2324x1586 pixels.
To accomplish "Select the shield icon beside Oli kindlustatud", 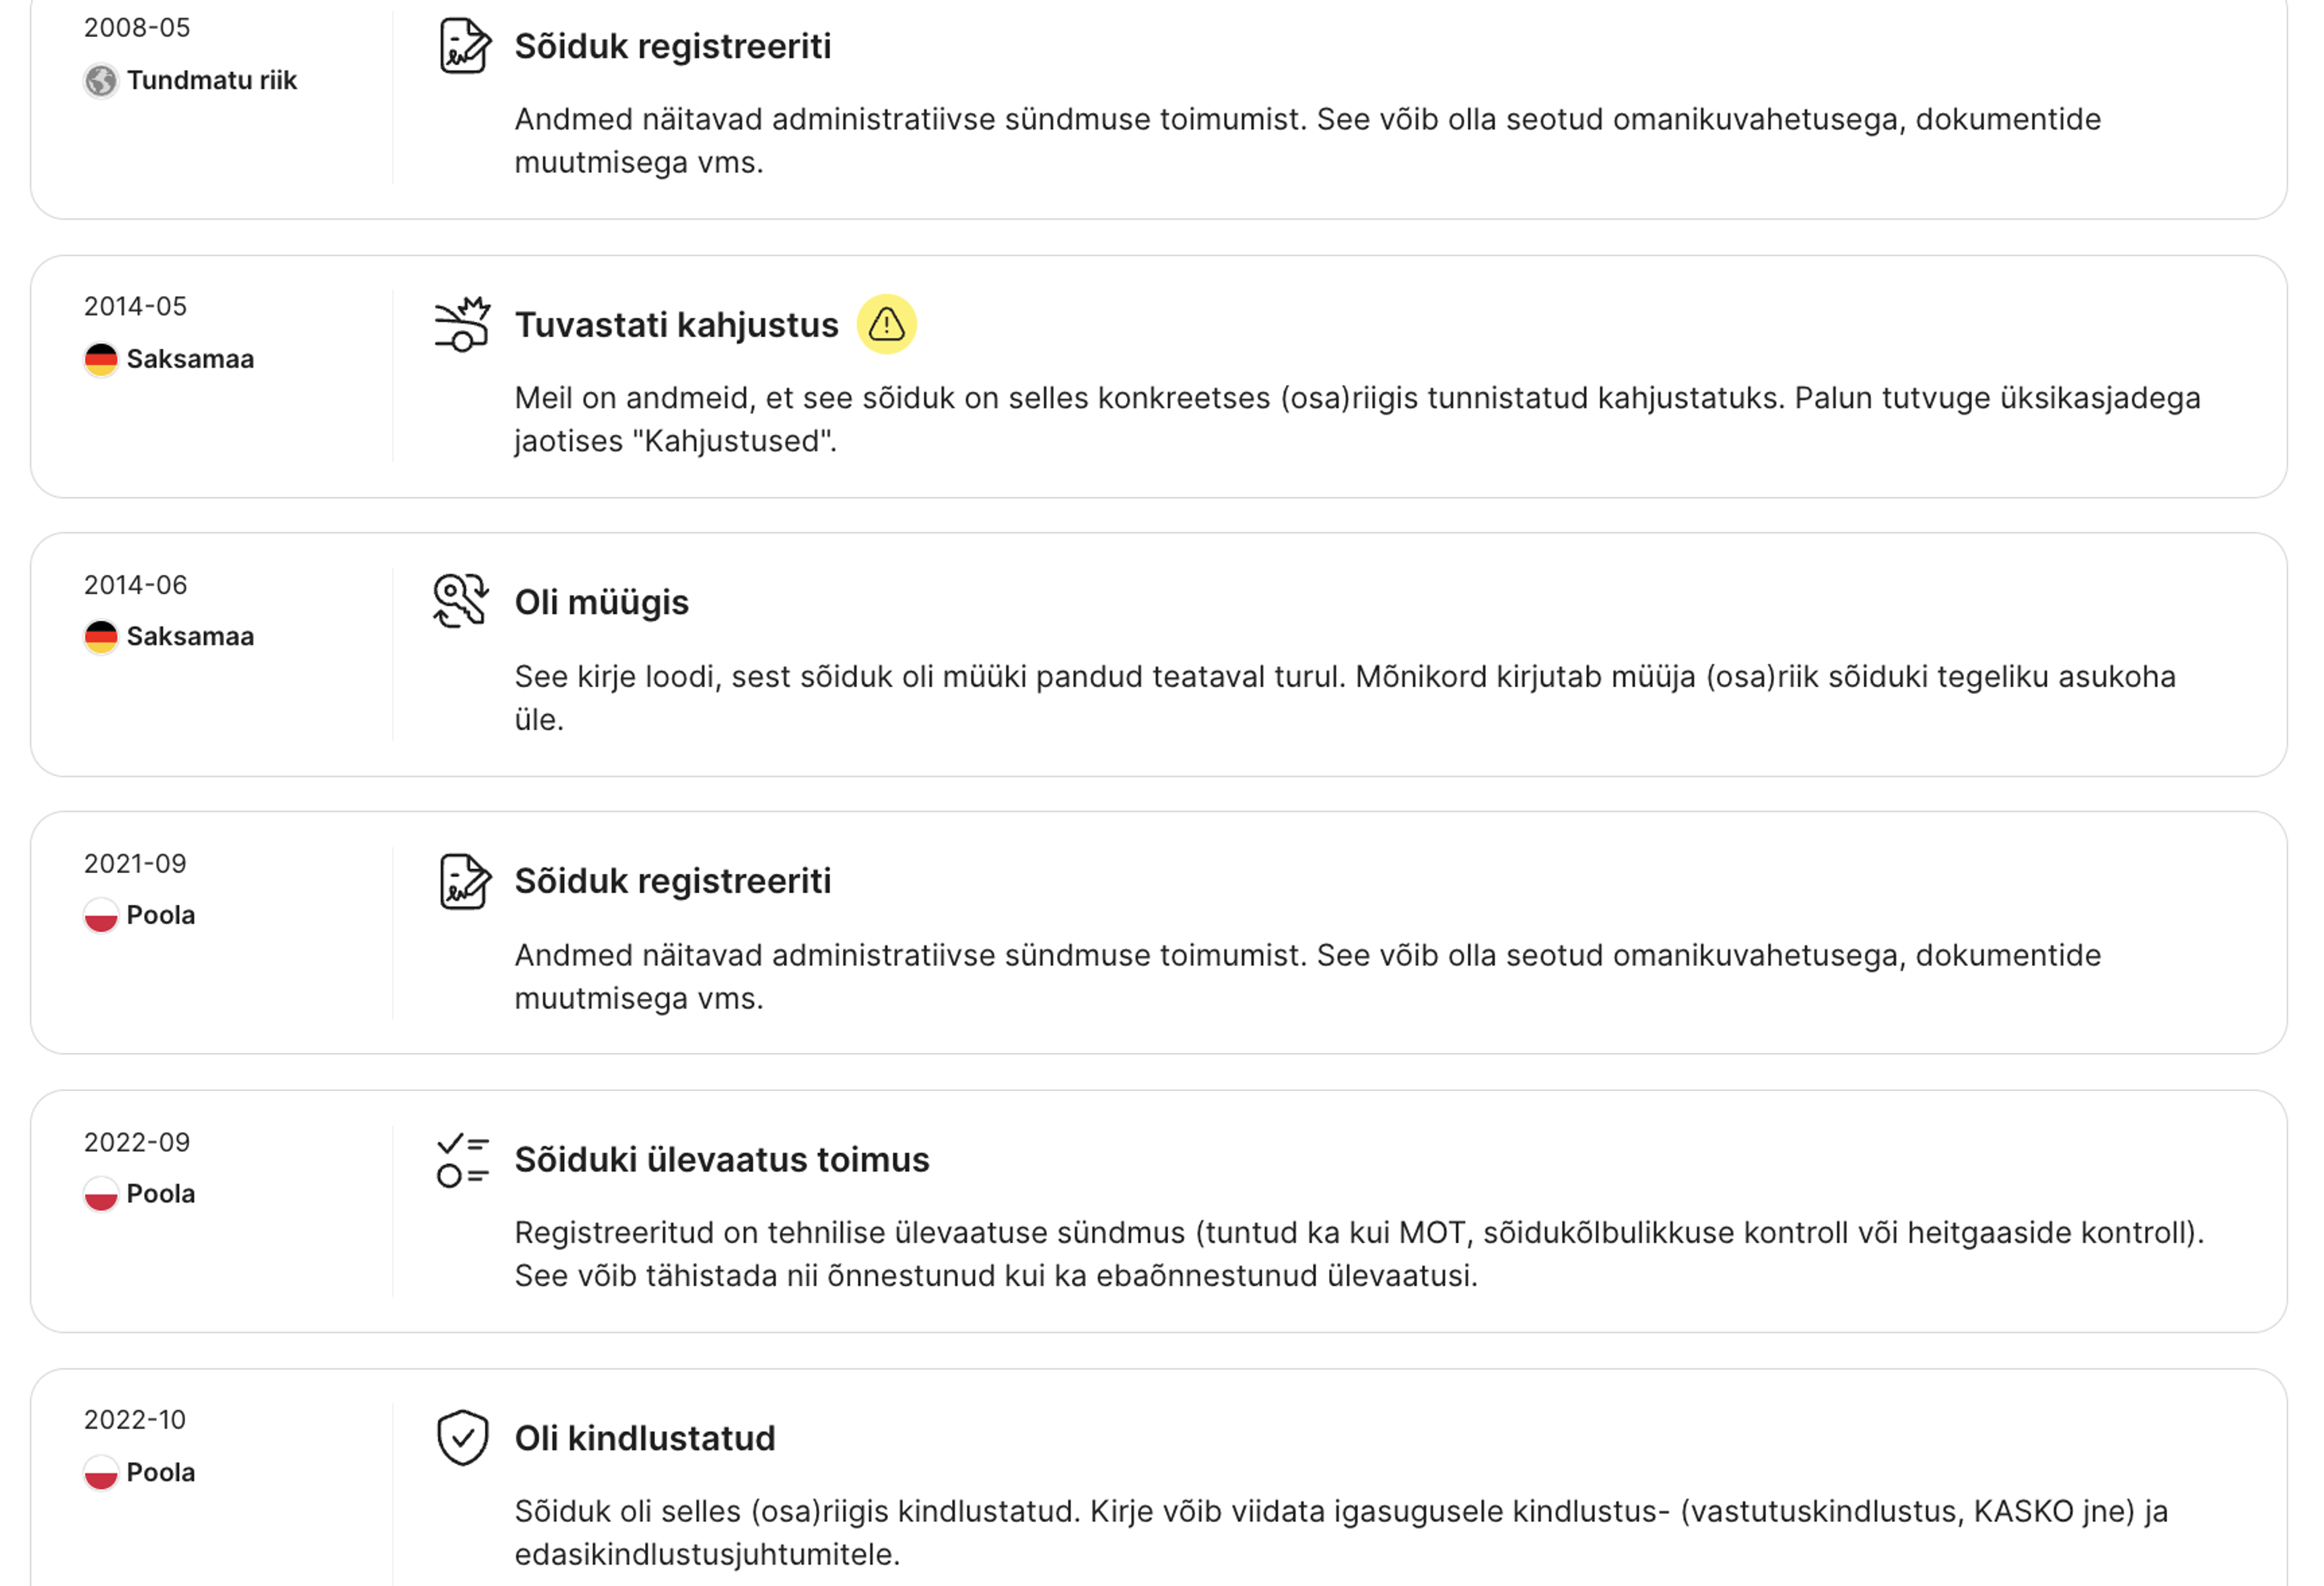I will pyautogui.click(x=462, y=1438).
